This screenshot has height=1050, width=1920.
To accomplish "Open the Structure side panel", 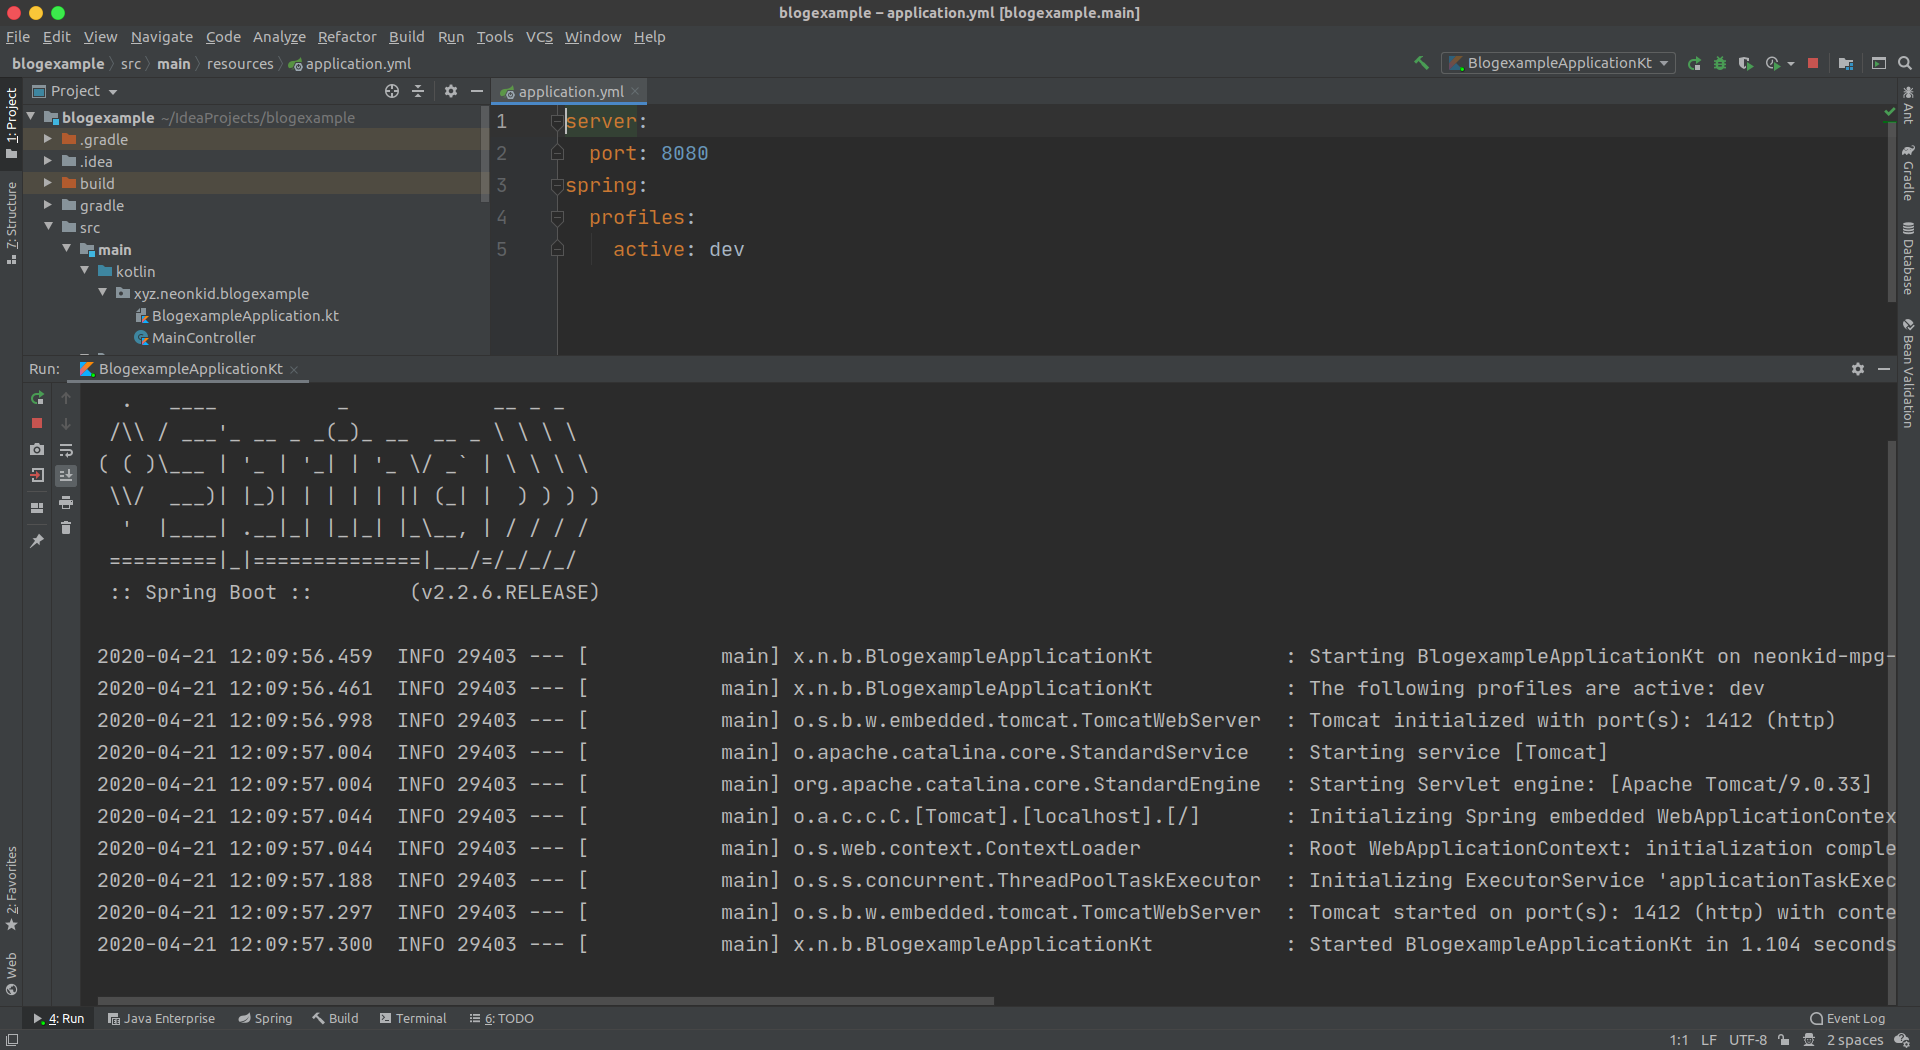I will click(x=11, y=222).
